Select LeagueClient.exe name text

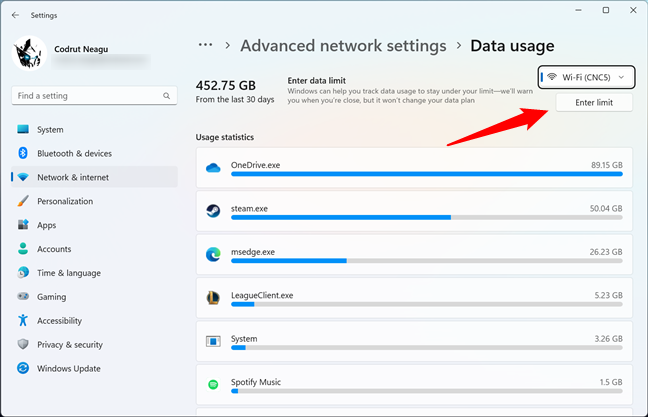click(x=262, y=295)
